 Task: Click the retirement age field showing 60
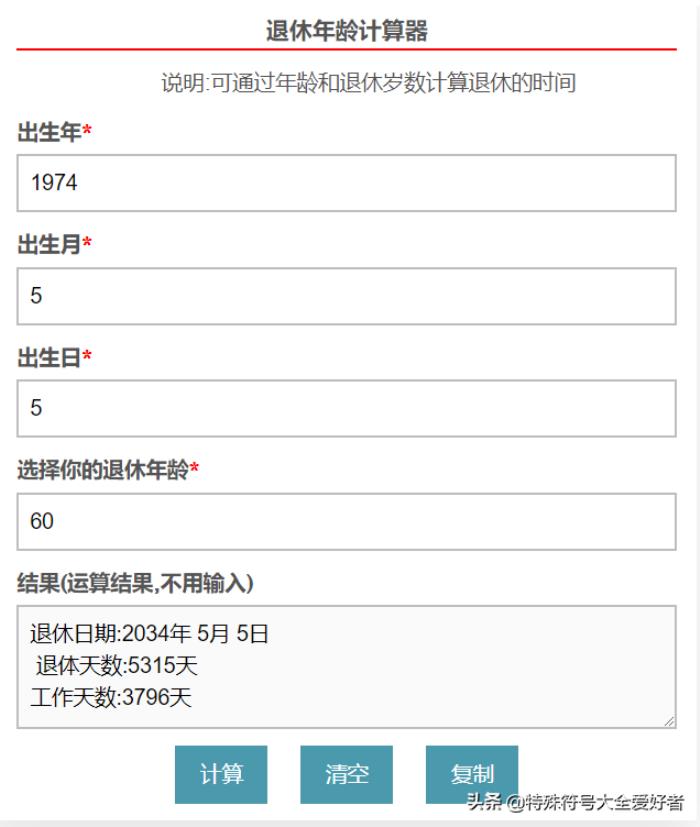(346, 522)
